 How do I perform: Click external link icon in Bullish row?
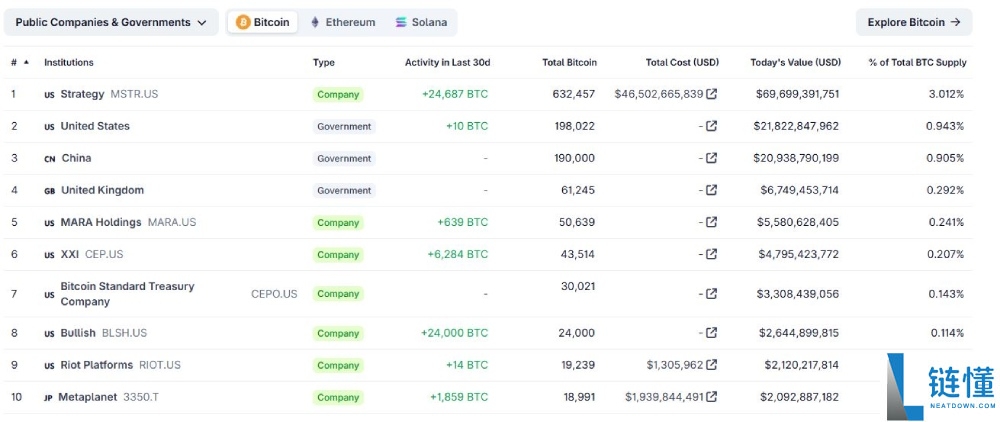coord(711,333)
